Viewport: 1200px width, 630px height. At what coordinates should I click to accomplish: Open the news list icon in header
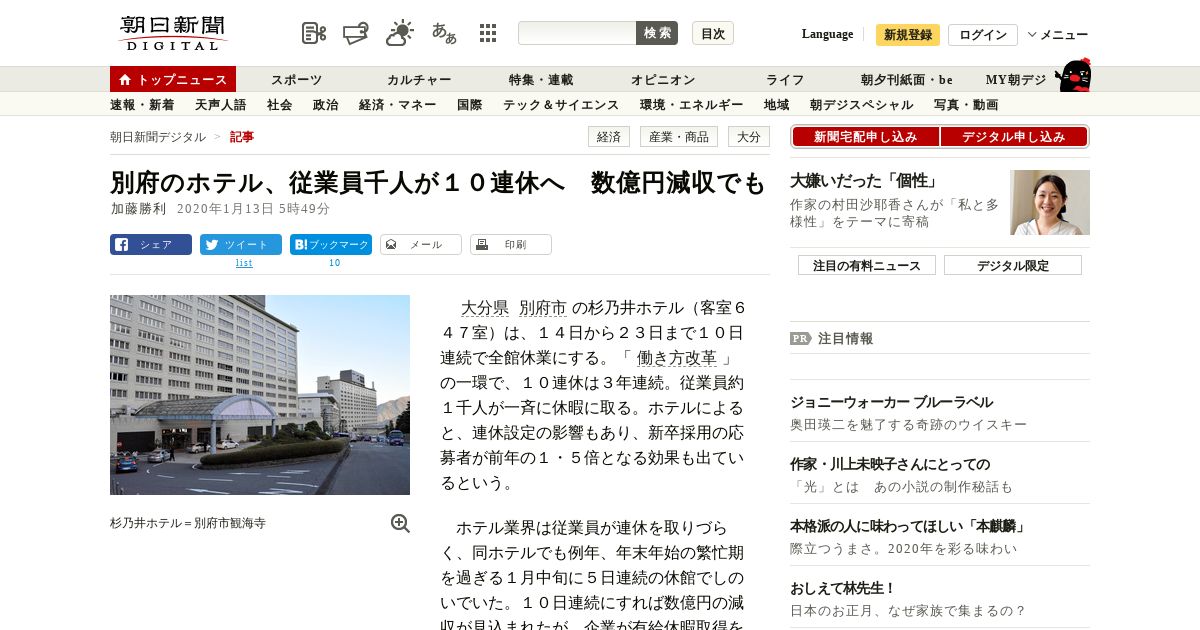314,33
